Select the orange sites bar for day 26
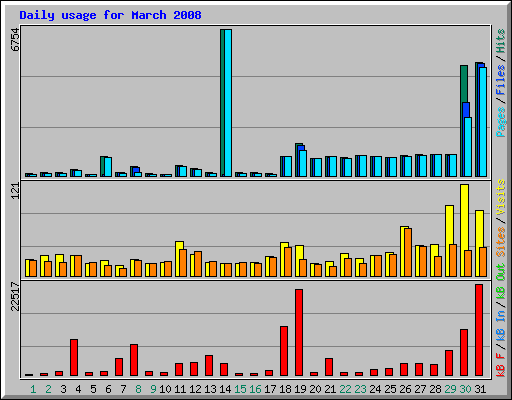 (x=408, y=252)
